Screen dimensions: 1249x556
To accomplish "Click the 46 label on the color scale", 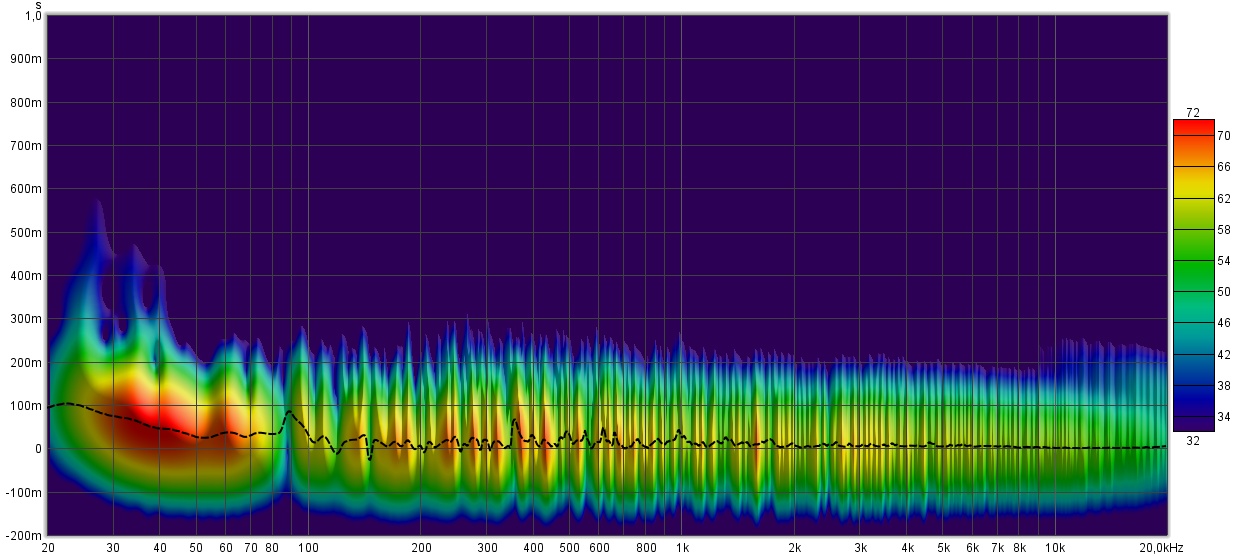I will [x=1223, y=323].
